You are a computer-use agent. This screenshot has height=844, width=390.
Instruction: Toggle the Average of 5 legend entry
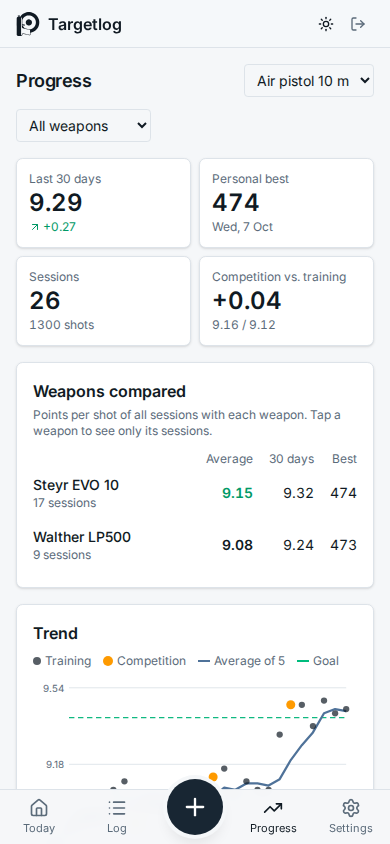[242, 660]
